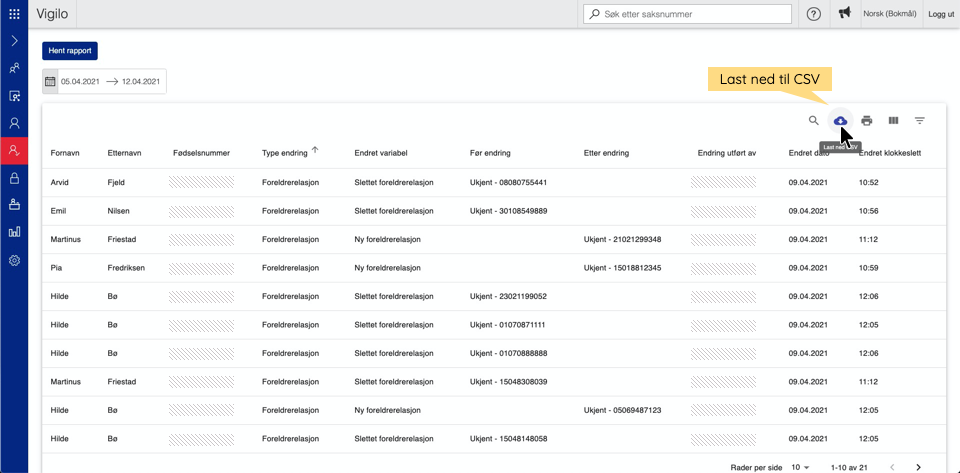Viewport: 960px width, 473px height.
Task: Open the people group sidebar icon
Action: click(14, 69)
